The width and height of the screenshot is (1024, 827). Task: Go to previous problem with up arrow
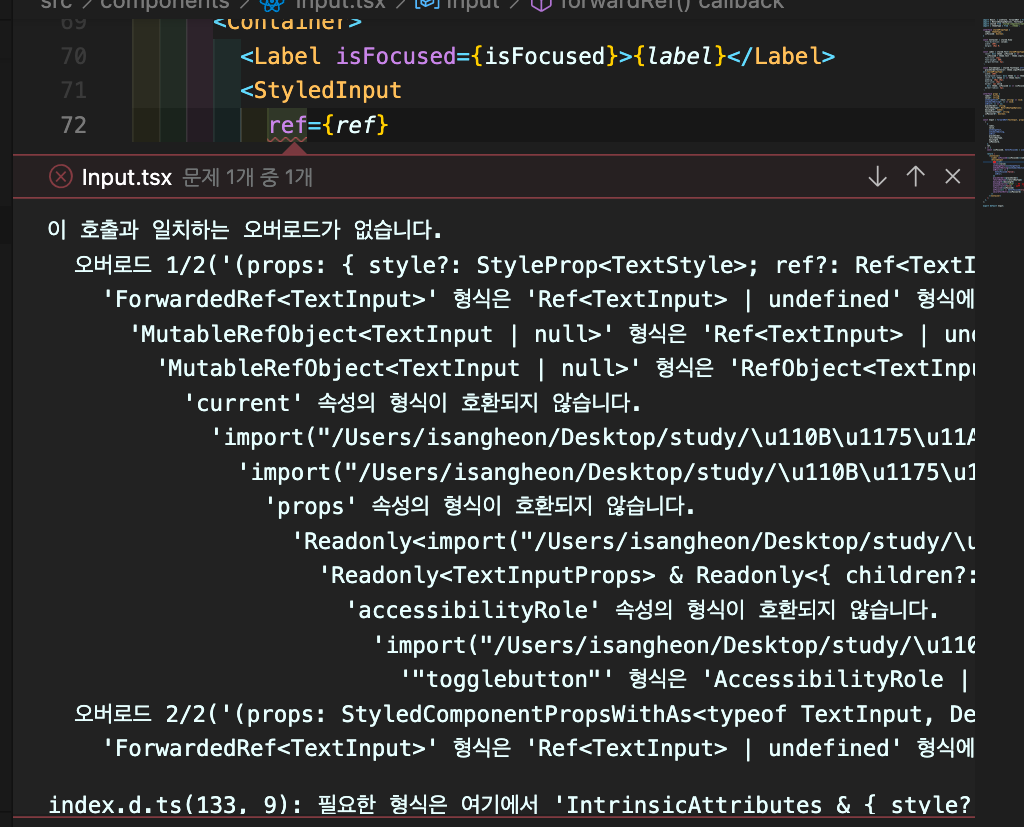click(916, 176)
